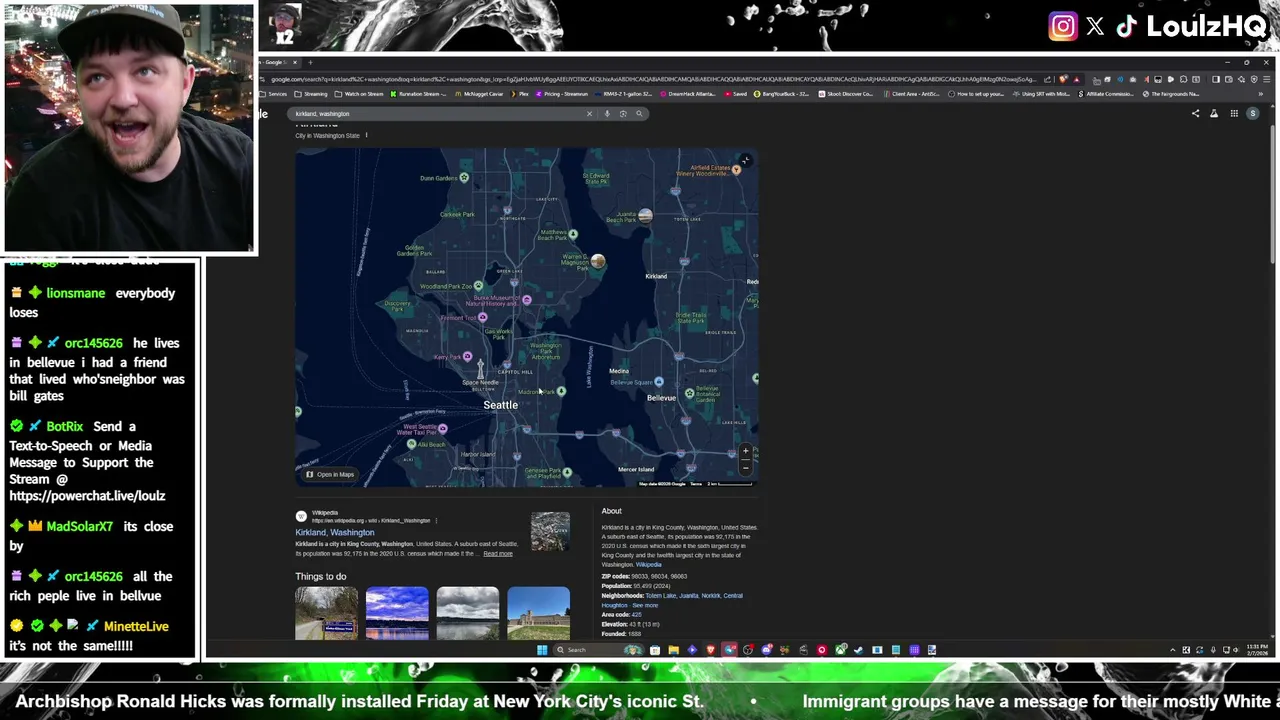
Task: Show hidden system tray icons chevron
Action: click(1173, 650)
